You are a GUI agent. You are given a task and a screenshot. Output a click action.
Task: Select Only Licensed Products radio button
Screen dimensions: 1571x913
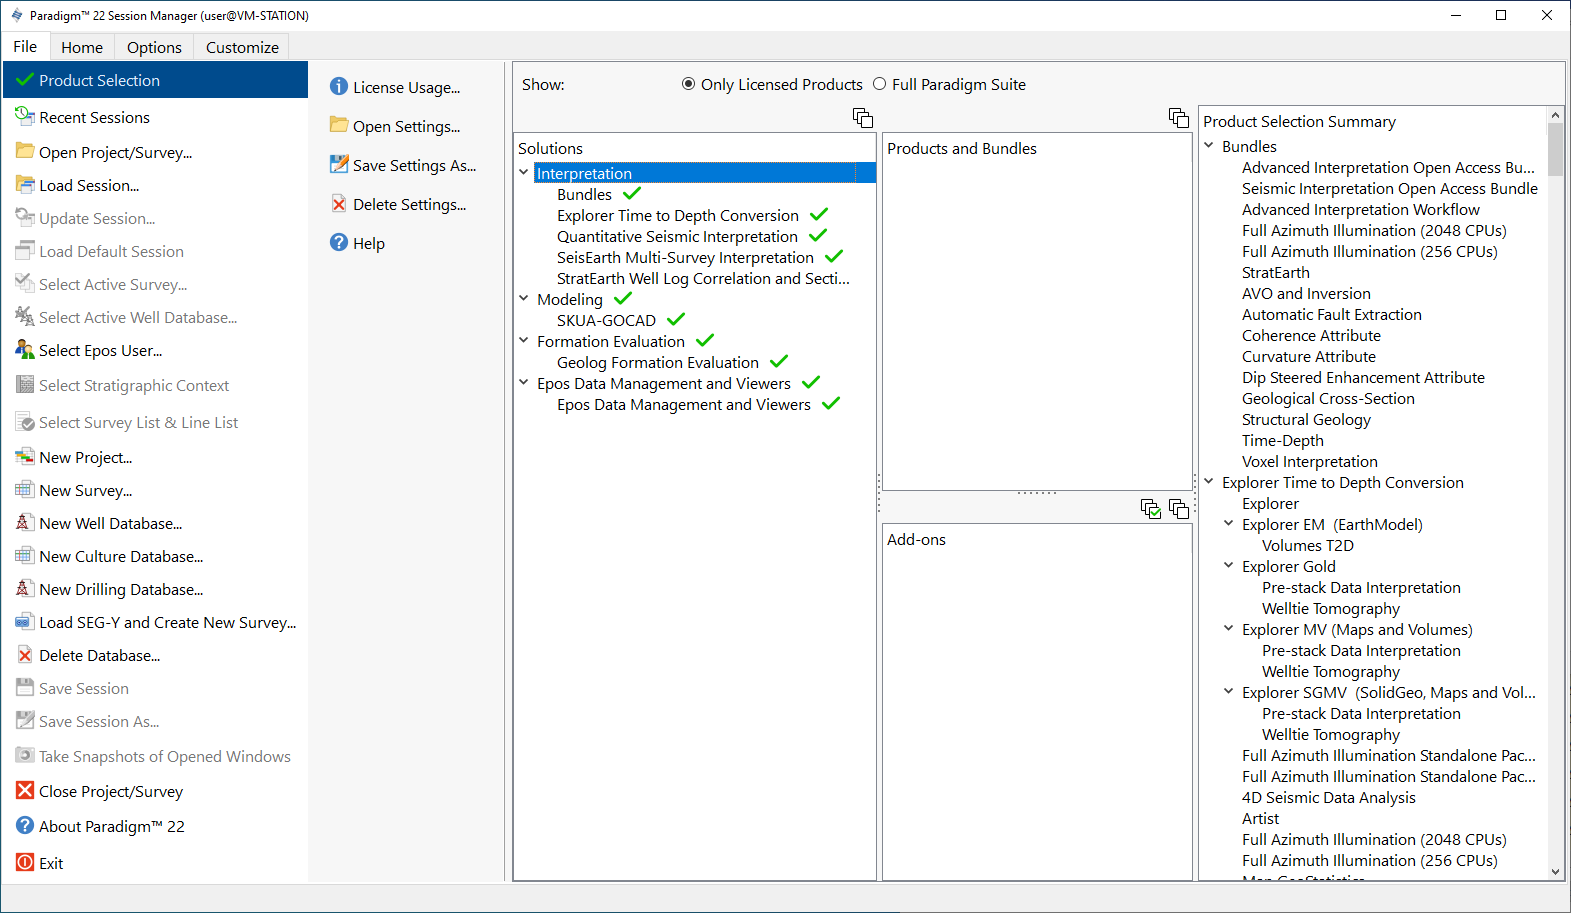click(688, 84)
